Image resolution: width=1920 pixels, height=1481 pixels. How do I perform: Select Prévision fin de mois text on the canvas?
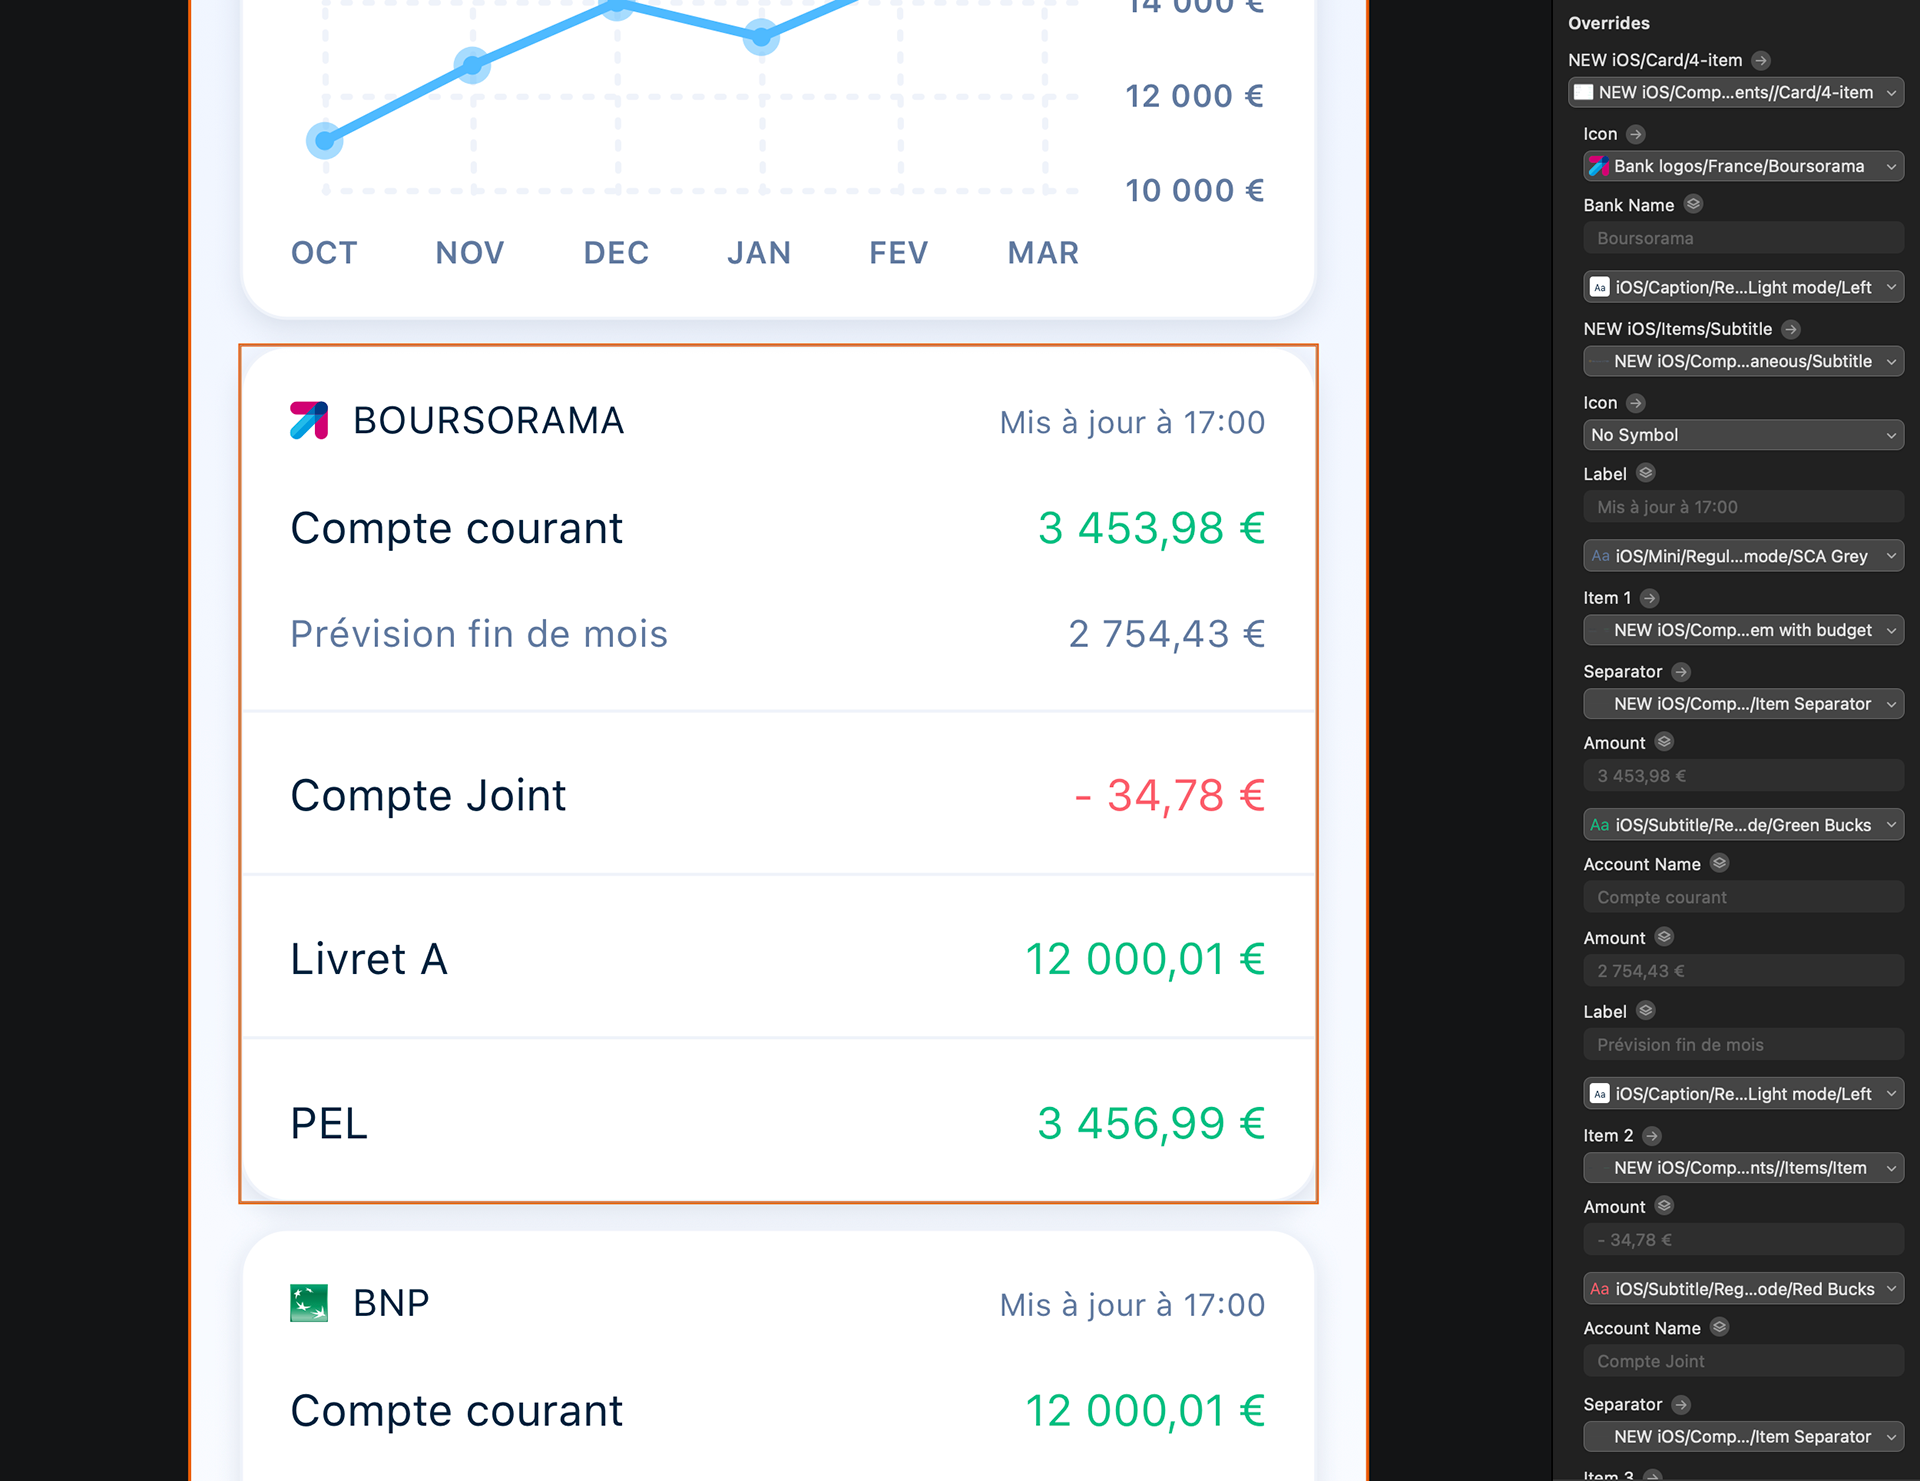tap(479, 634)
